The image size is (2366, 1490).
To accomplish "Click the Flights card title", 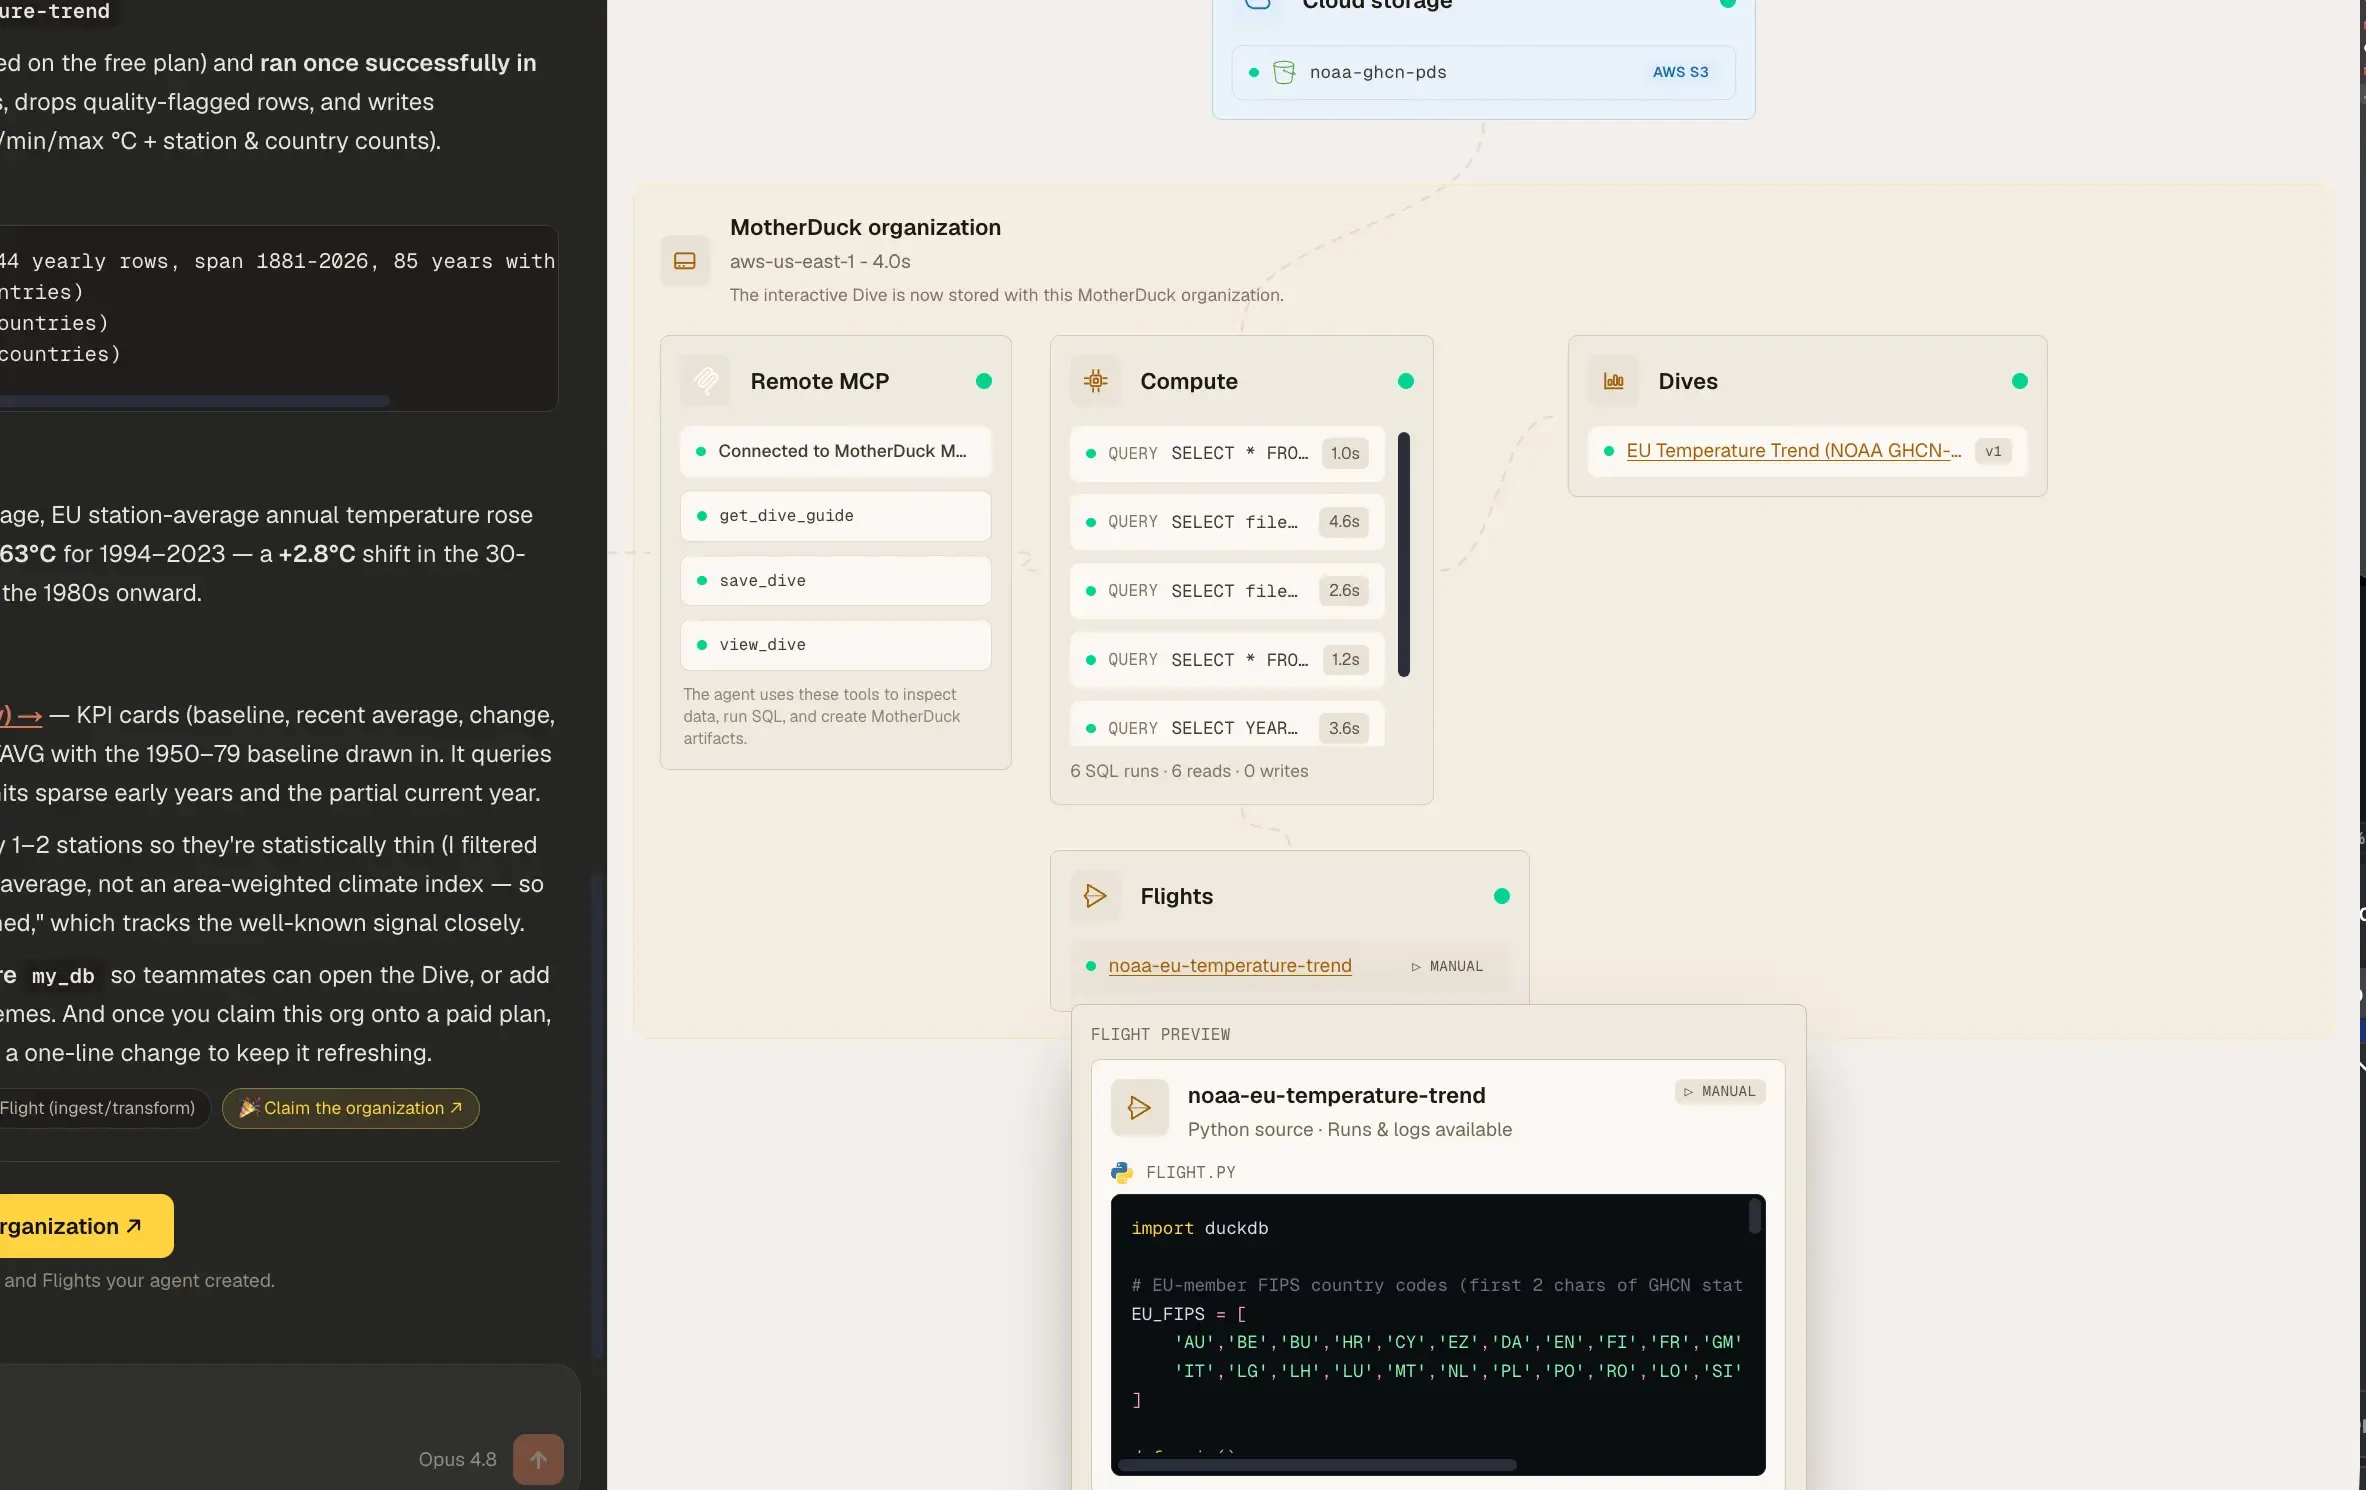I will click(x=1176, y=896).
